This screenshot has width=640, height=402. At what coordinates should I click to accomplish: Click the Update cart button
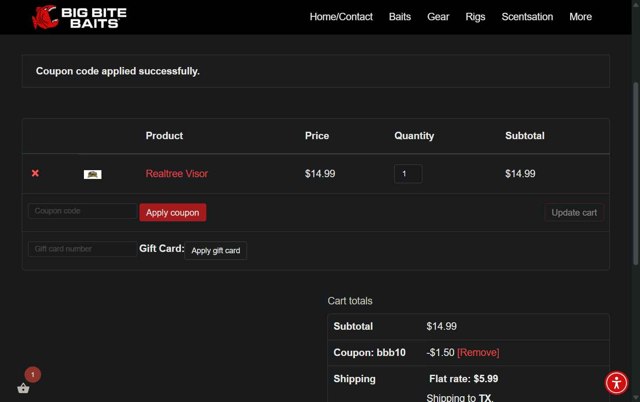(574, 213)
